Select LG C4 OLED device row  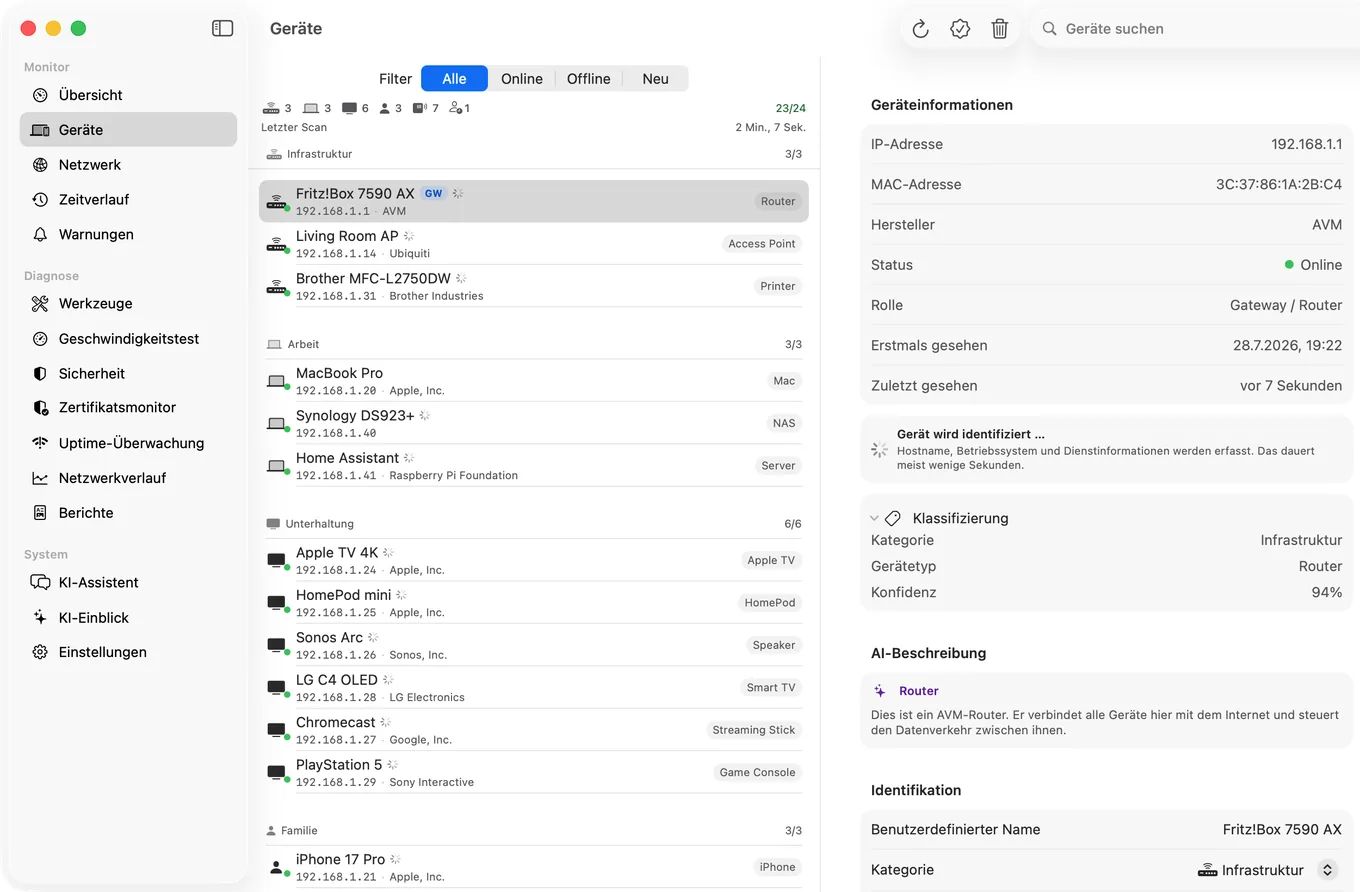[x=534, y=688]
